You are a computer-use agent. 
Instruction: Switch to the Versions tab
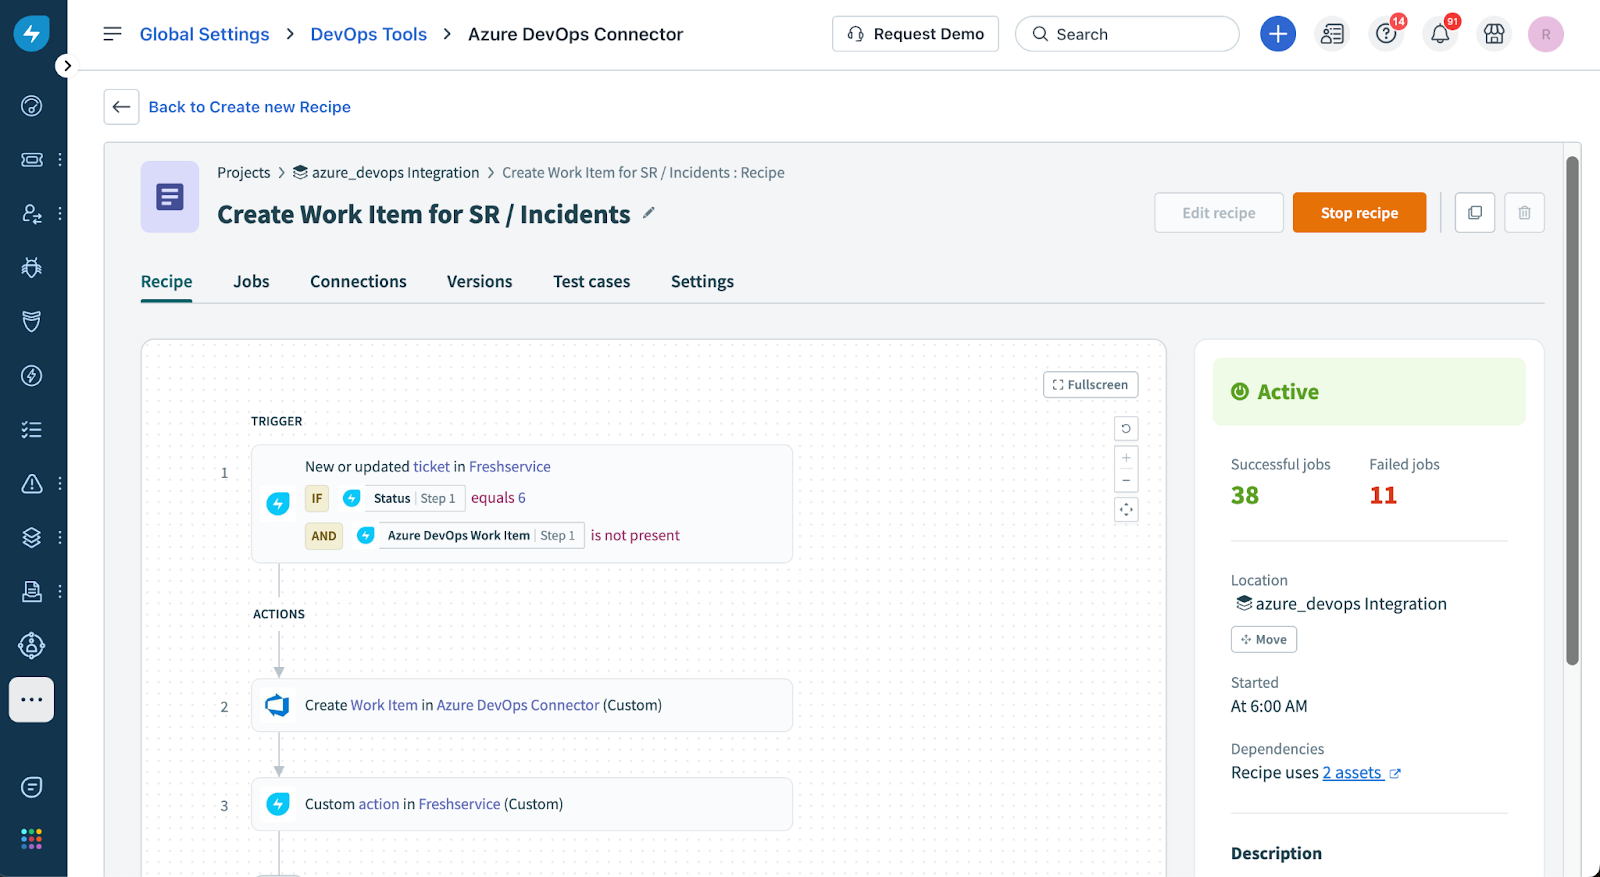click(x=480, y=282)
